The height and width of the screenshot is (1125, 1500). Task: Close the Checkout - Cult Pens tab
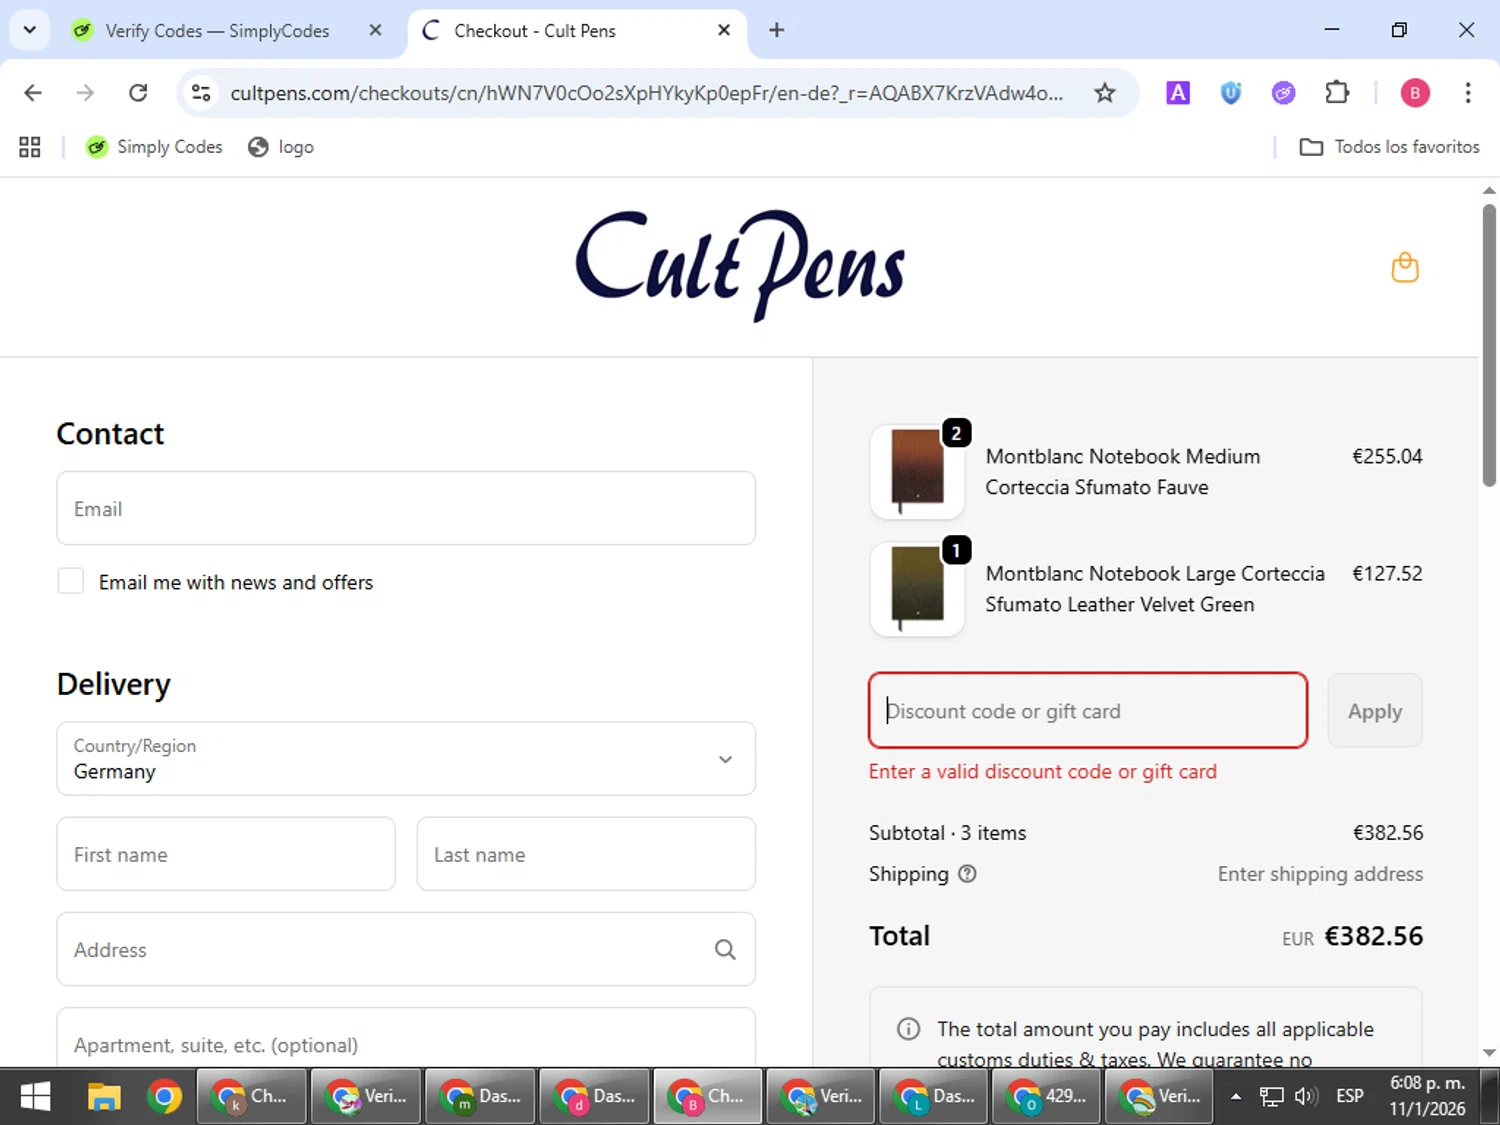pos(724,30)
